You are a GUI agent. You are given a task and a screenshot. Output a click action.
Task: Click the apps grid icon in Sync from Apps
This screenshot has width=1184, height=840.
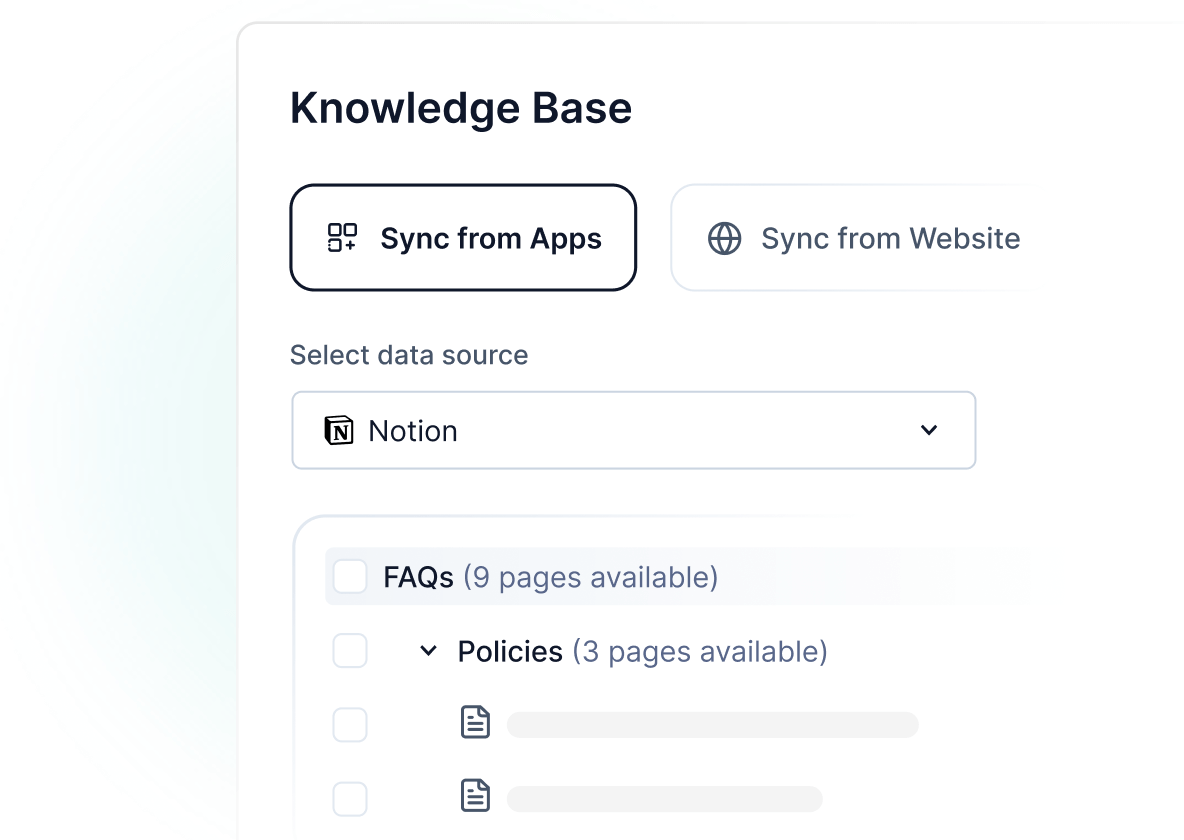click(342, 238)
